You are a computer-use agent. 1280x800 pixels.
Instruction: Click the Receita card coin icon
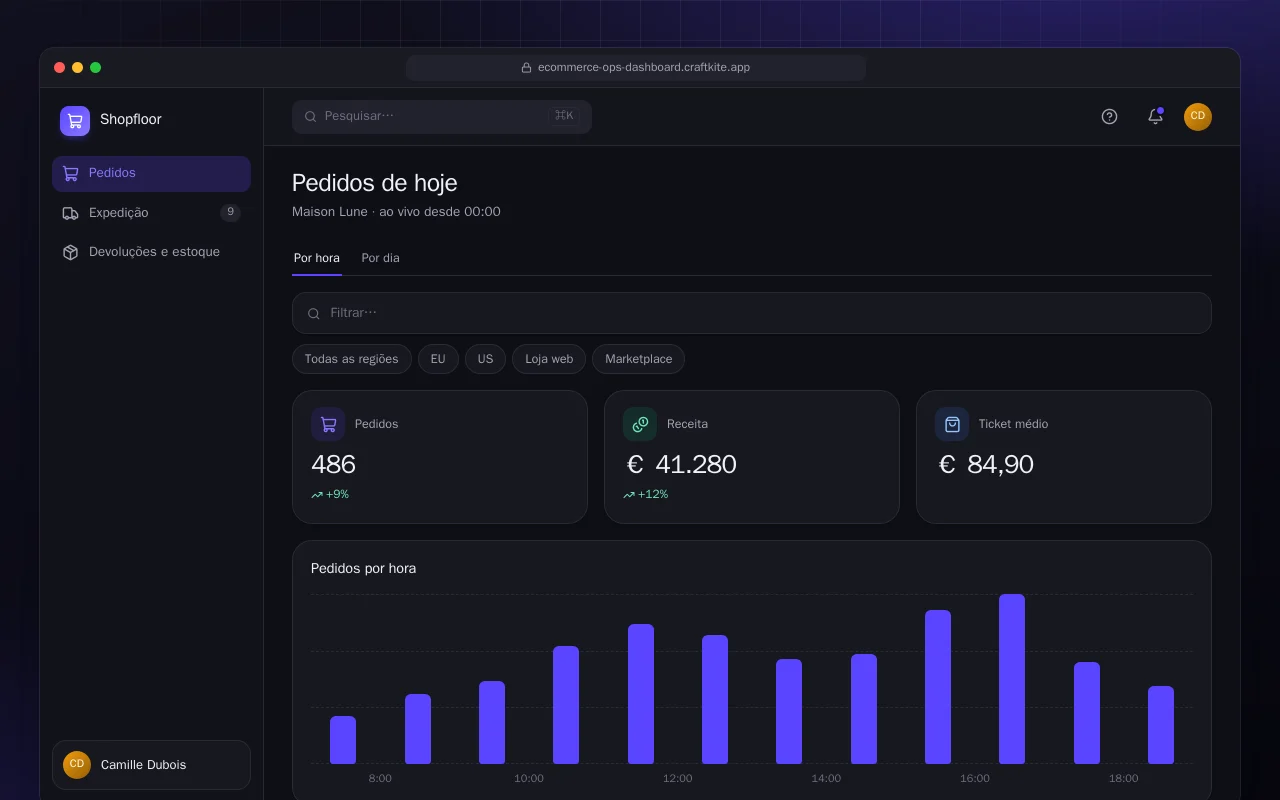640,424
